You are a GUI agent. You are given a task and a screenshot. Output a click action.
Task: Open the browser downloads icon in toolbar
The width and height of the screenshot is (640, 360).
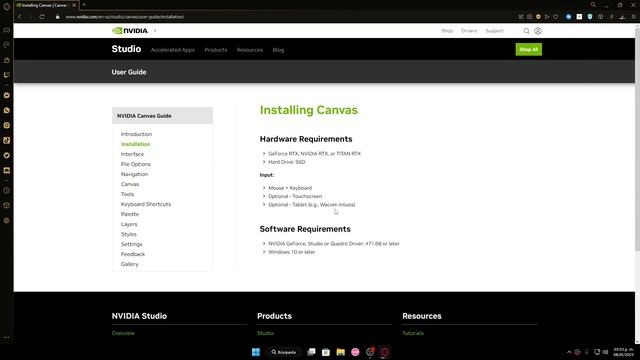pos(622,17)
